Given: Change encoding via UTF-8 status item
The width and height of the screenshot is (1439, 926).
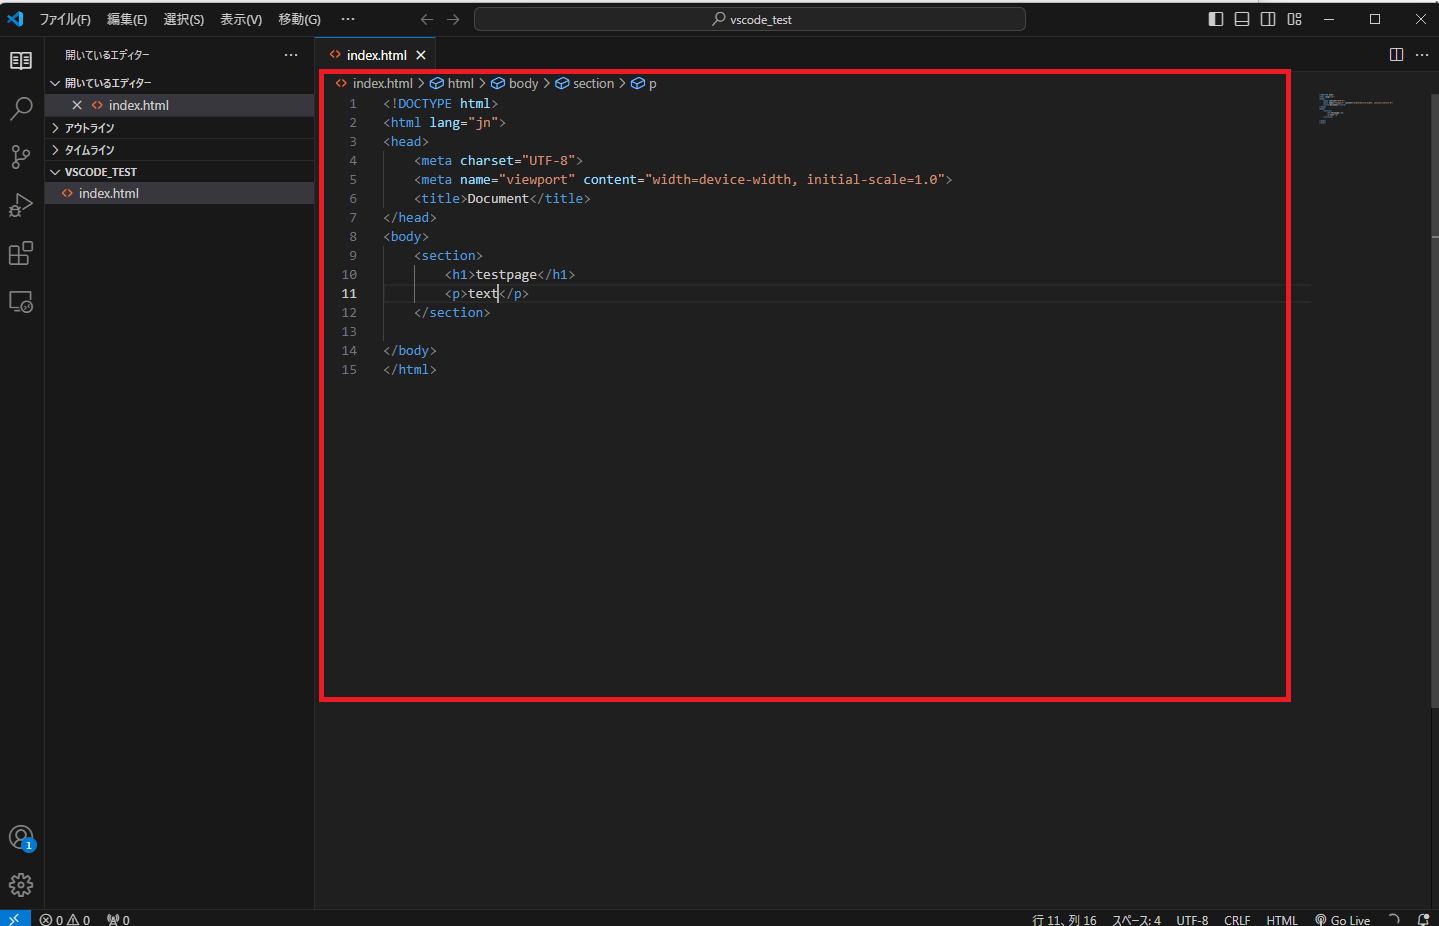Looking at the screenshot, I should (1192, 920).
